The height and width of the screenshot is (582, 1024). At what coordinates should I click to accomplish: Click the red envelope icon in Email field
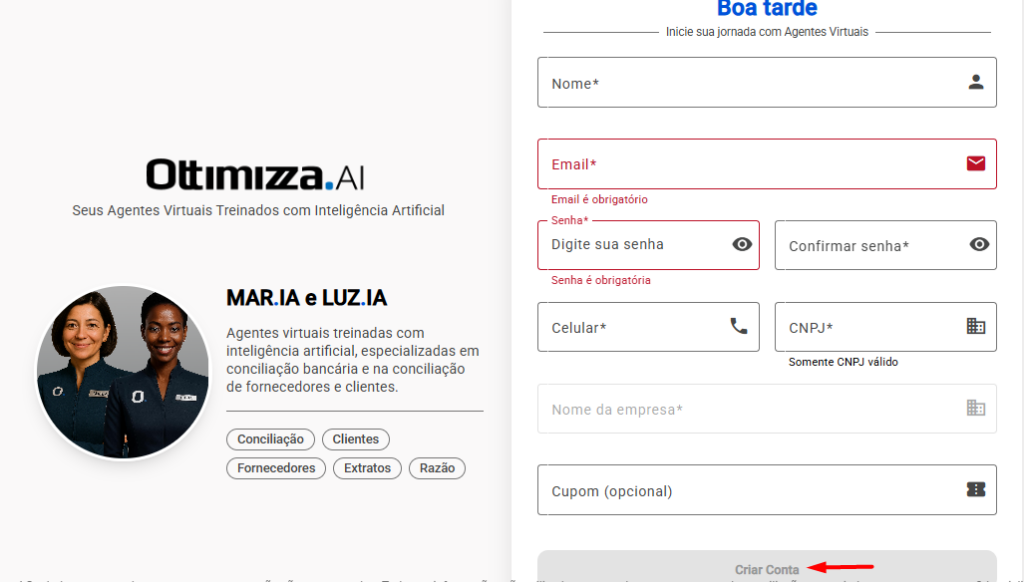pos(976,163)
